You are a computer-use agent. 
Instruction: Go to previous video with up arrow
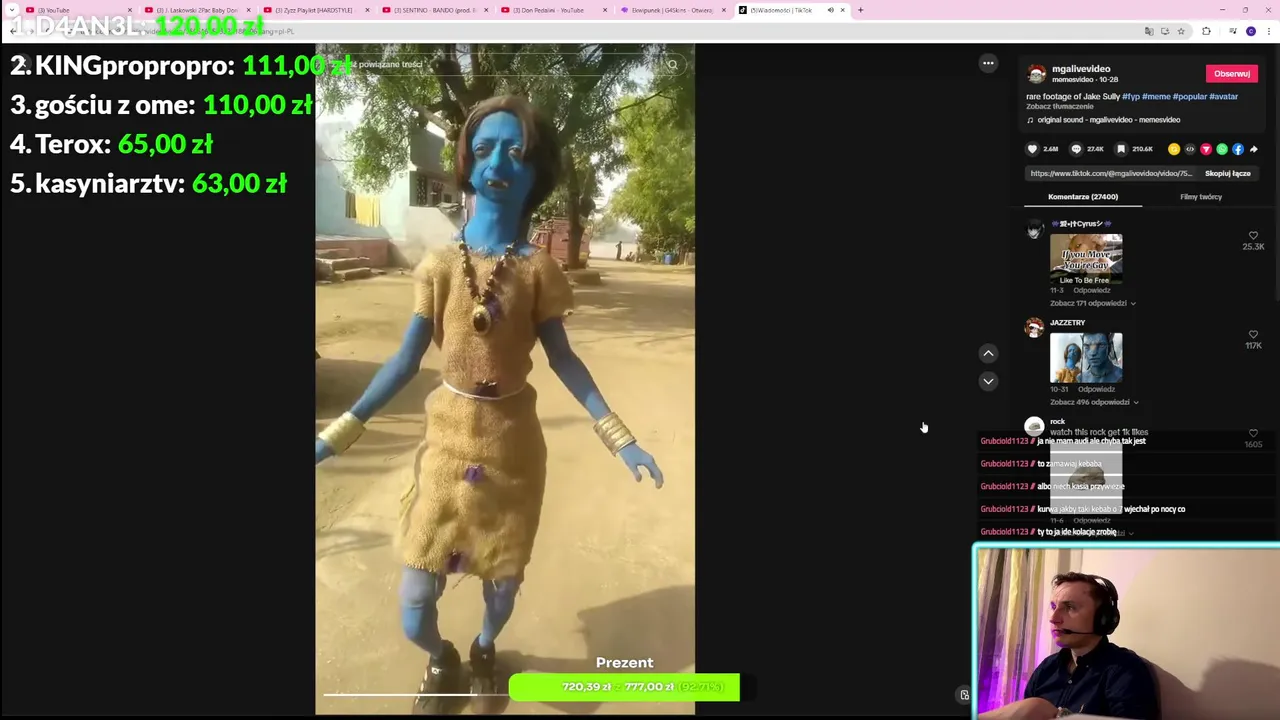988,353
